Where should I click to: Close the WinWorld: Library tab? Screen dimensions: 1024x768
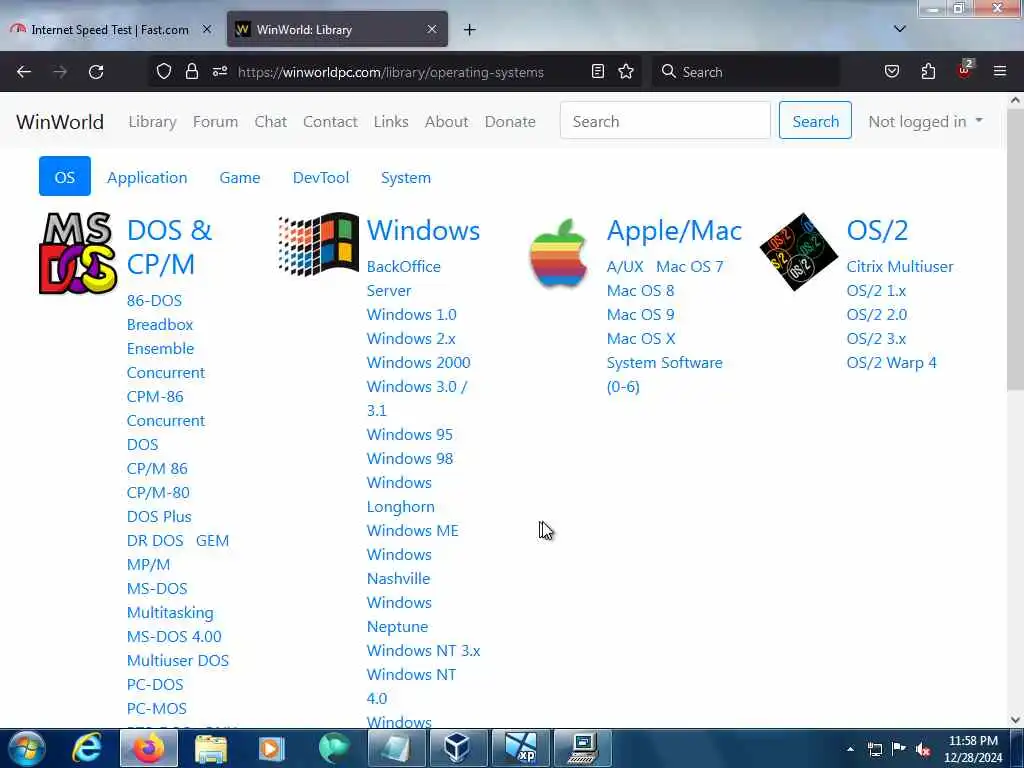coord(432,29)
